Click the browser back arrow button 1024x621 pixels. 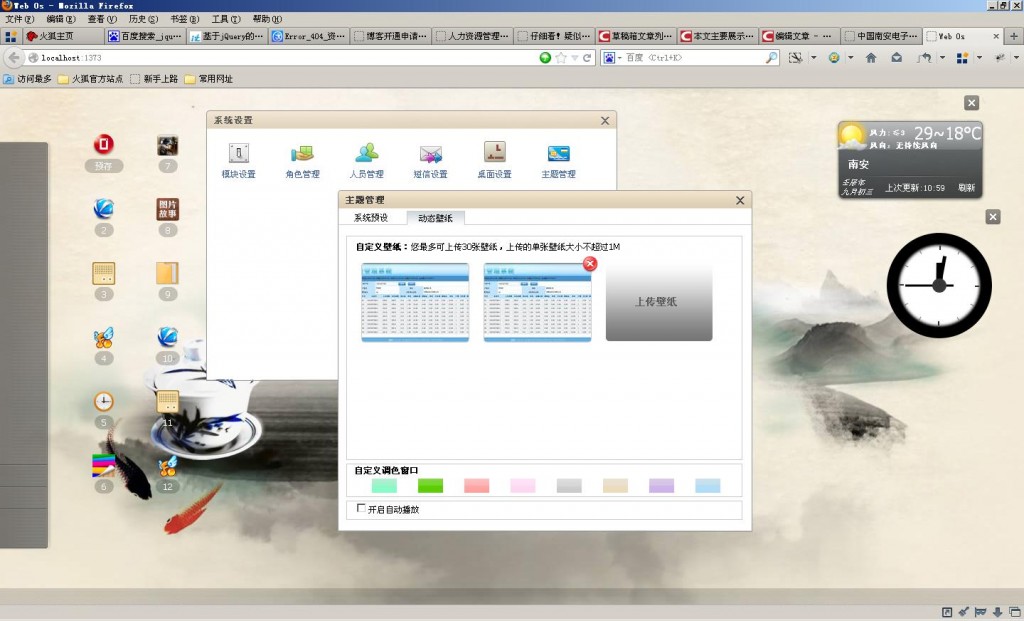pyautogui.click(x=14, y=57)
